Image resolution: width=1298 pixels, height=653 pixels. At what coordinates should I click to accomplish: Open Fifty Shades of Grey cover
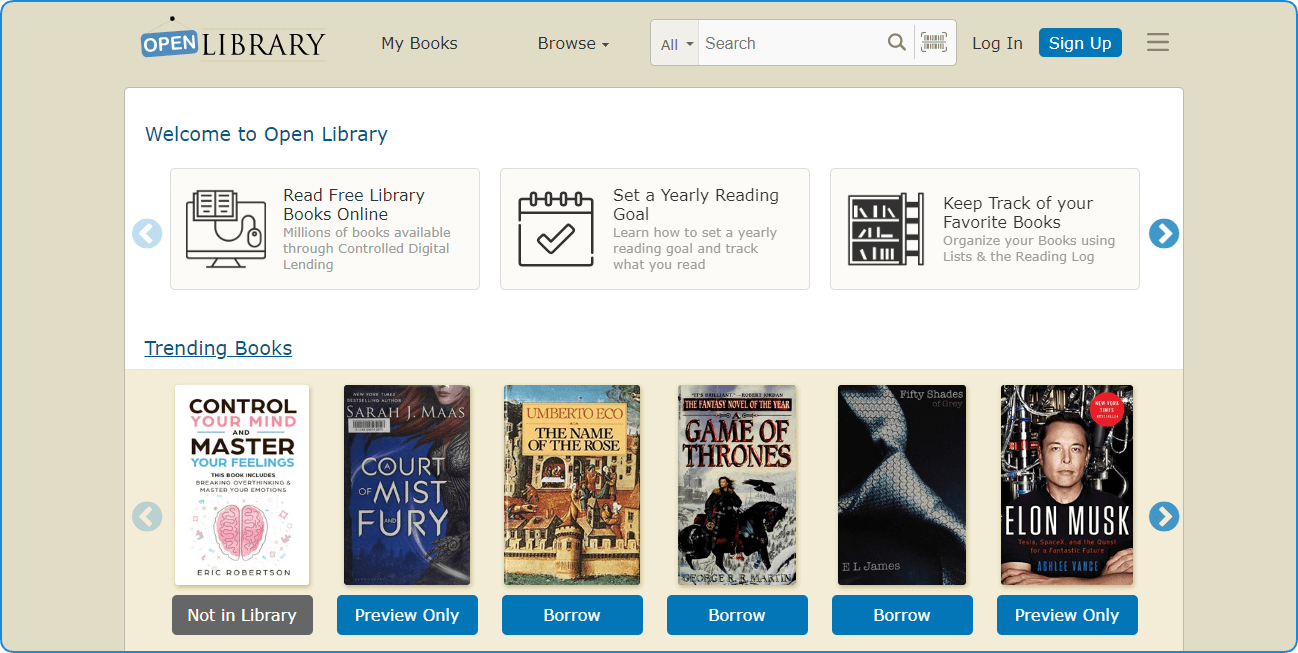[902, 485]
